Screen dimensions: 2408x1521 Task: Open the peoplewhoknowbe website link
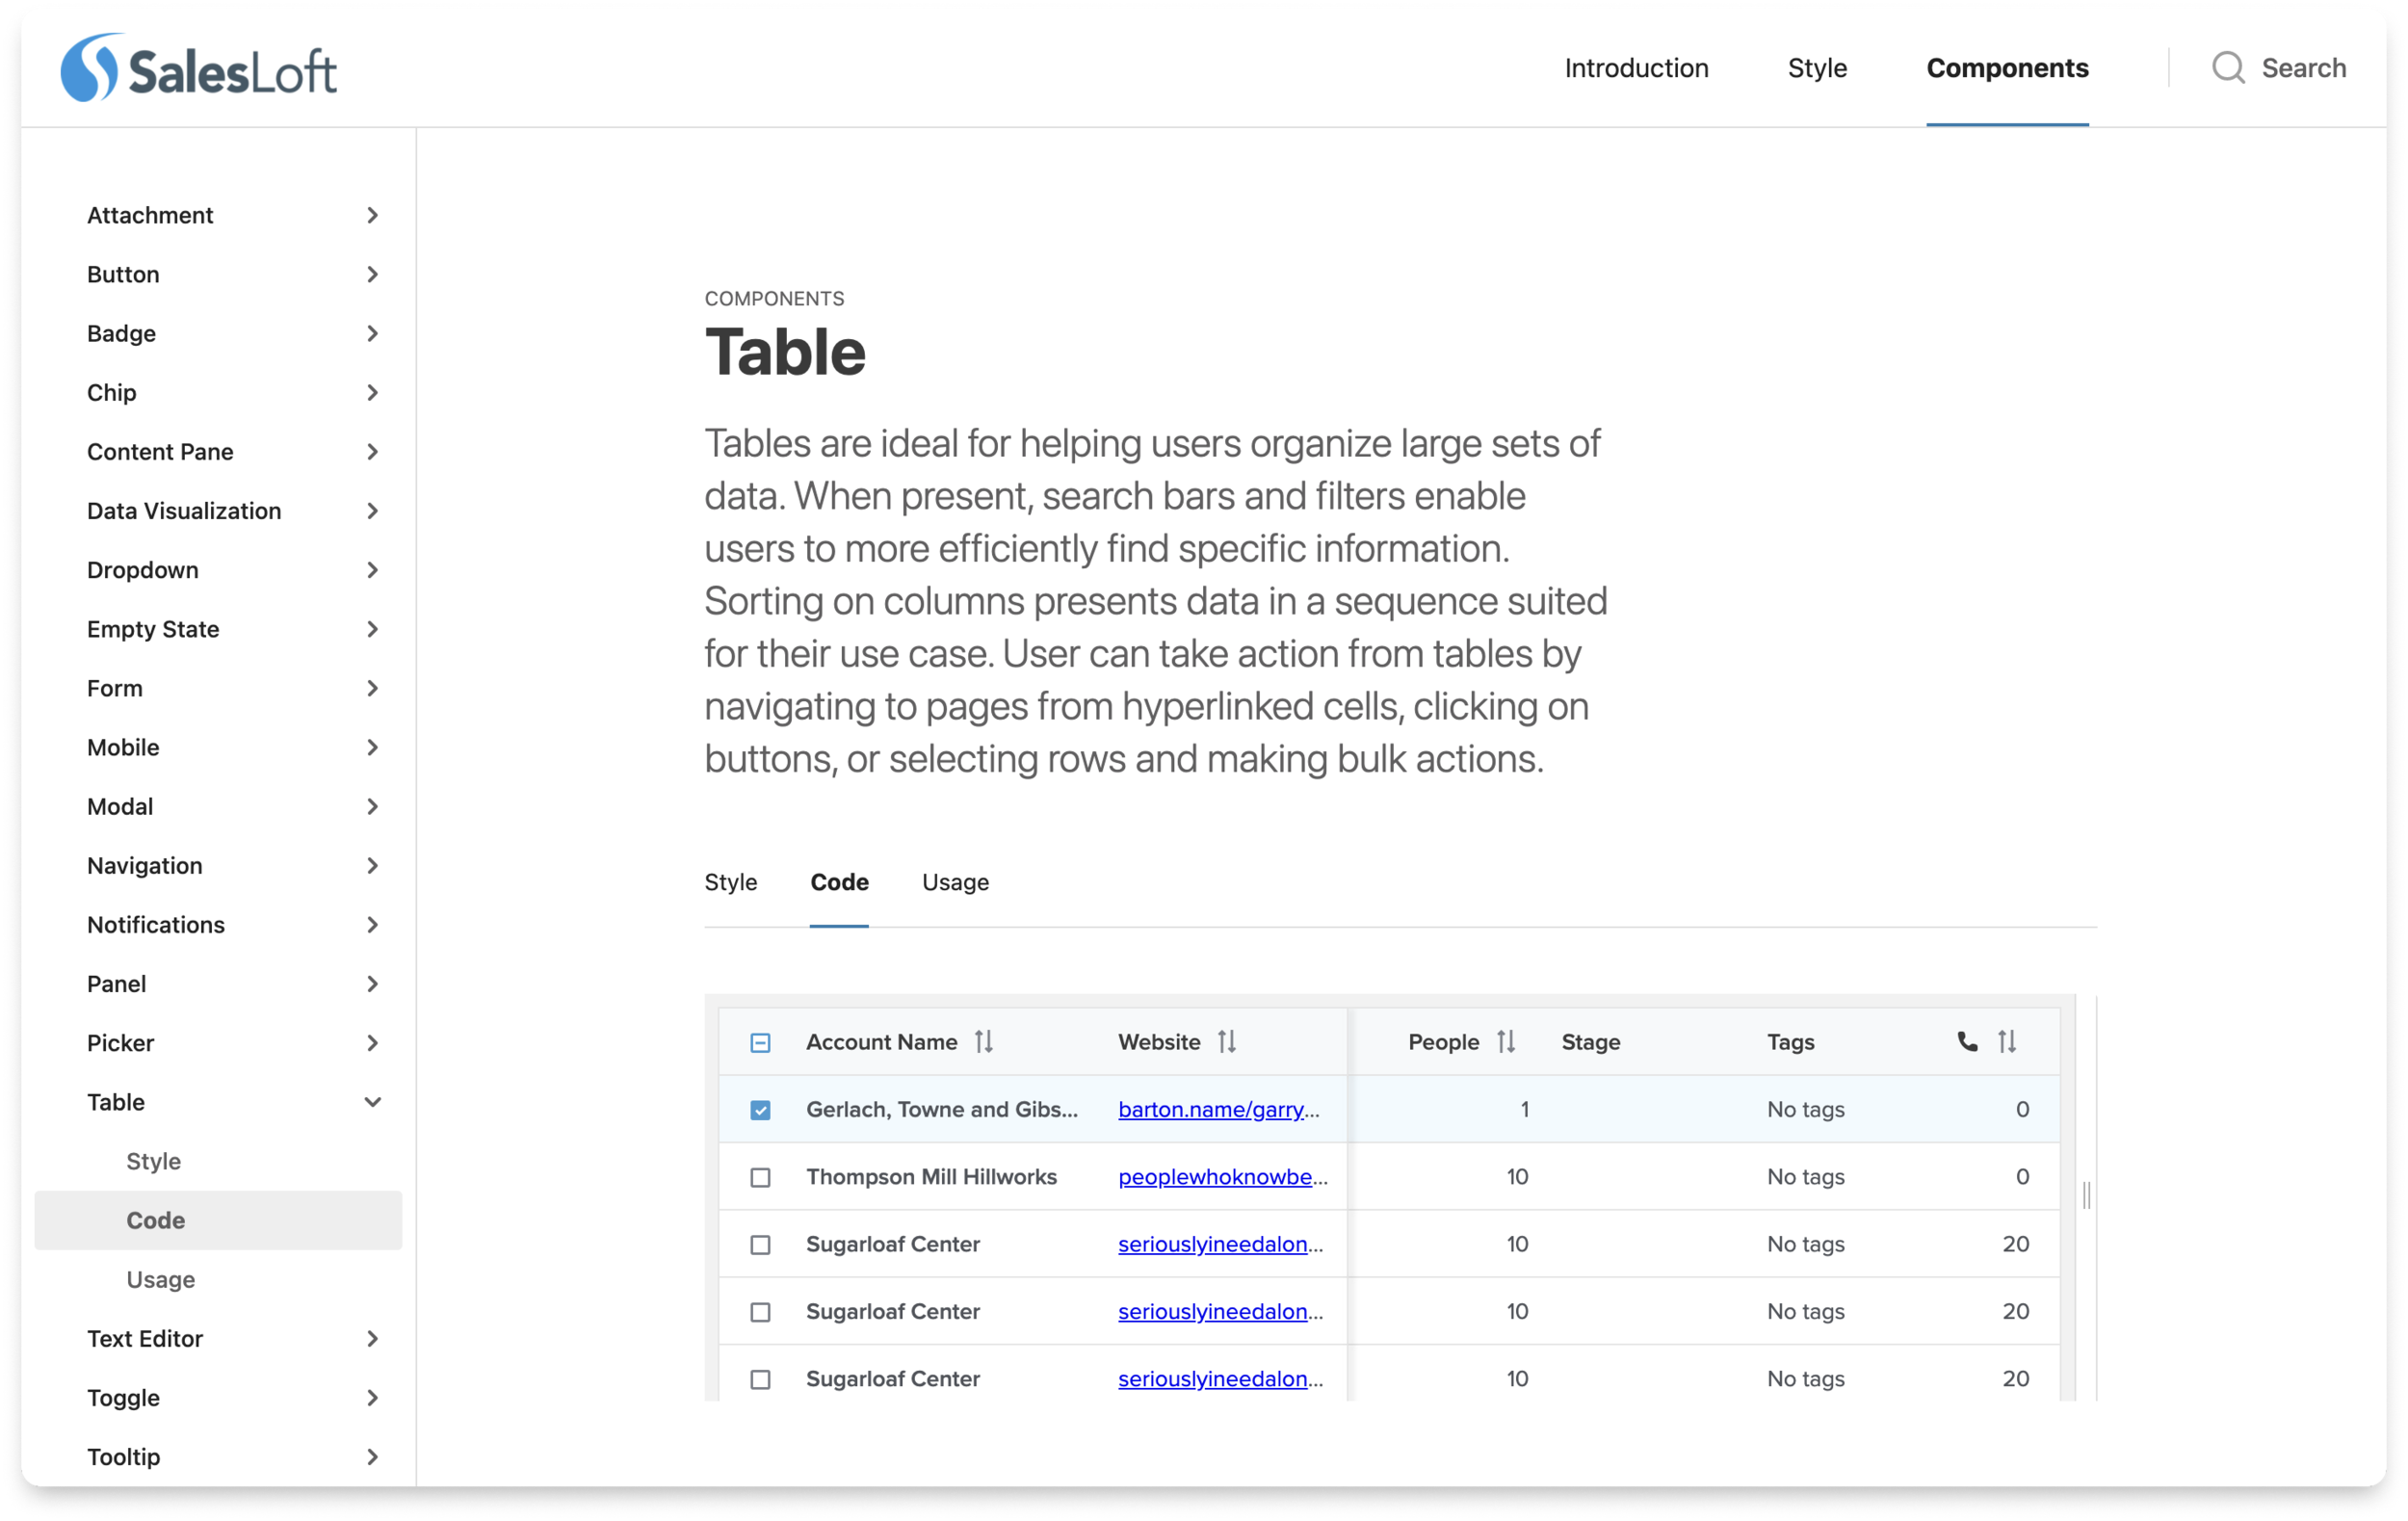1221,1177
